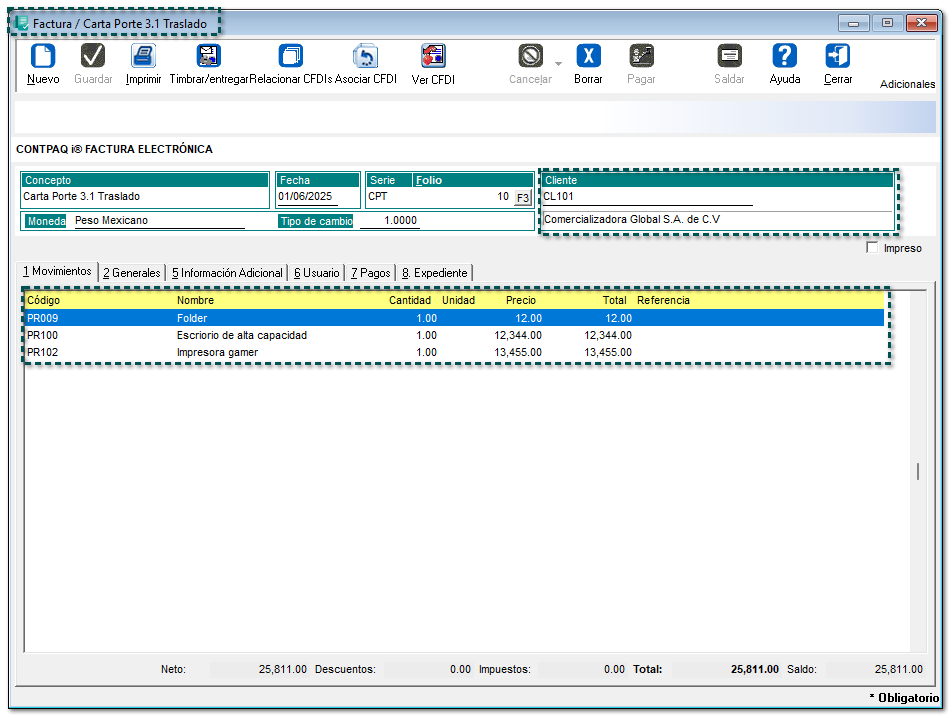
Task: Click the Nuevo document icon
Action: pos(43,57)
